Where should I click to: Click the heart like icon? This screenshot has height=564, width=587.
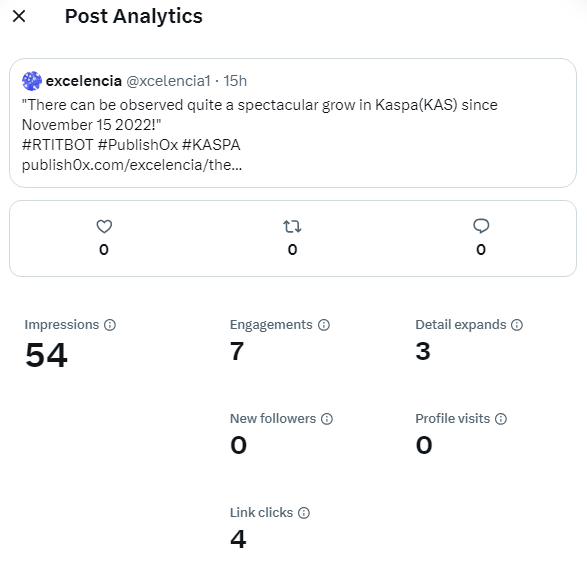click(104, 226)
